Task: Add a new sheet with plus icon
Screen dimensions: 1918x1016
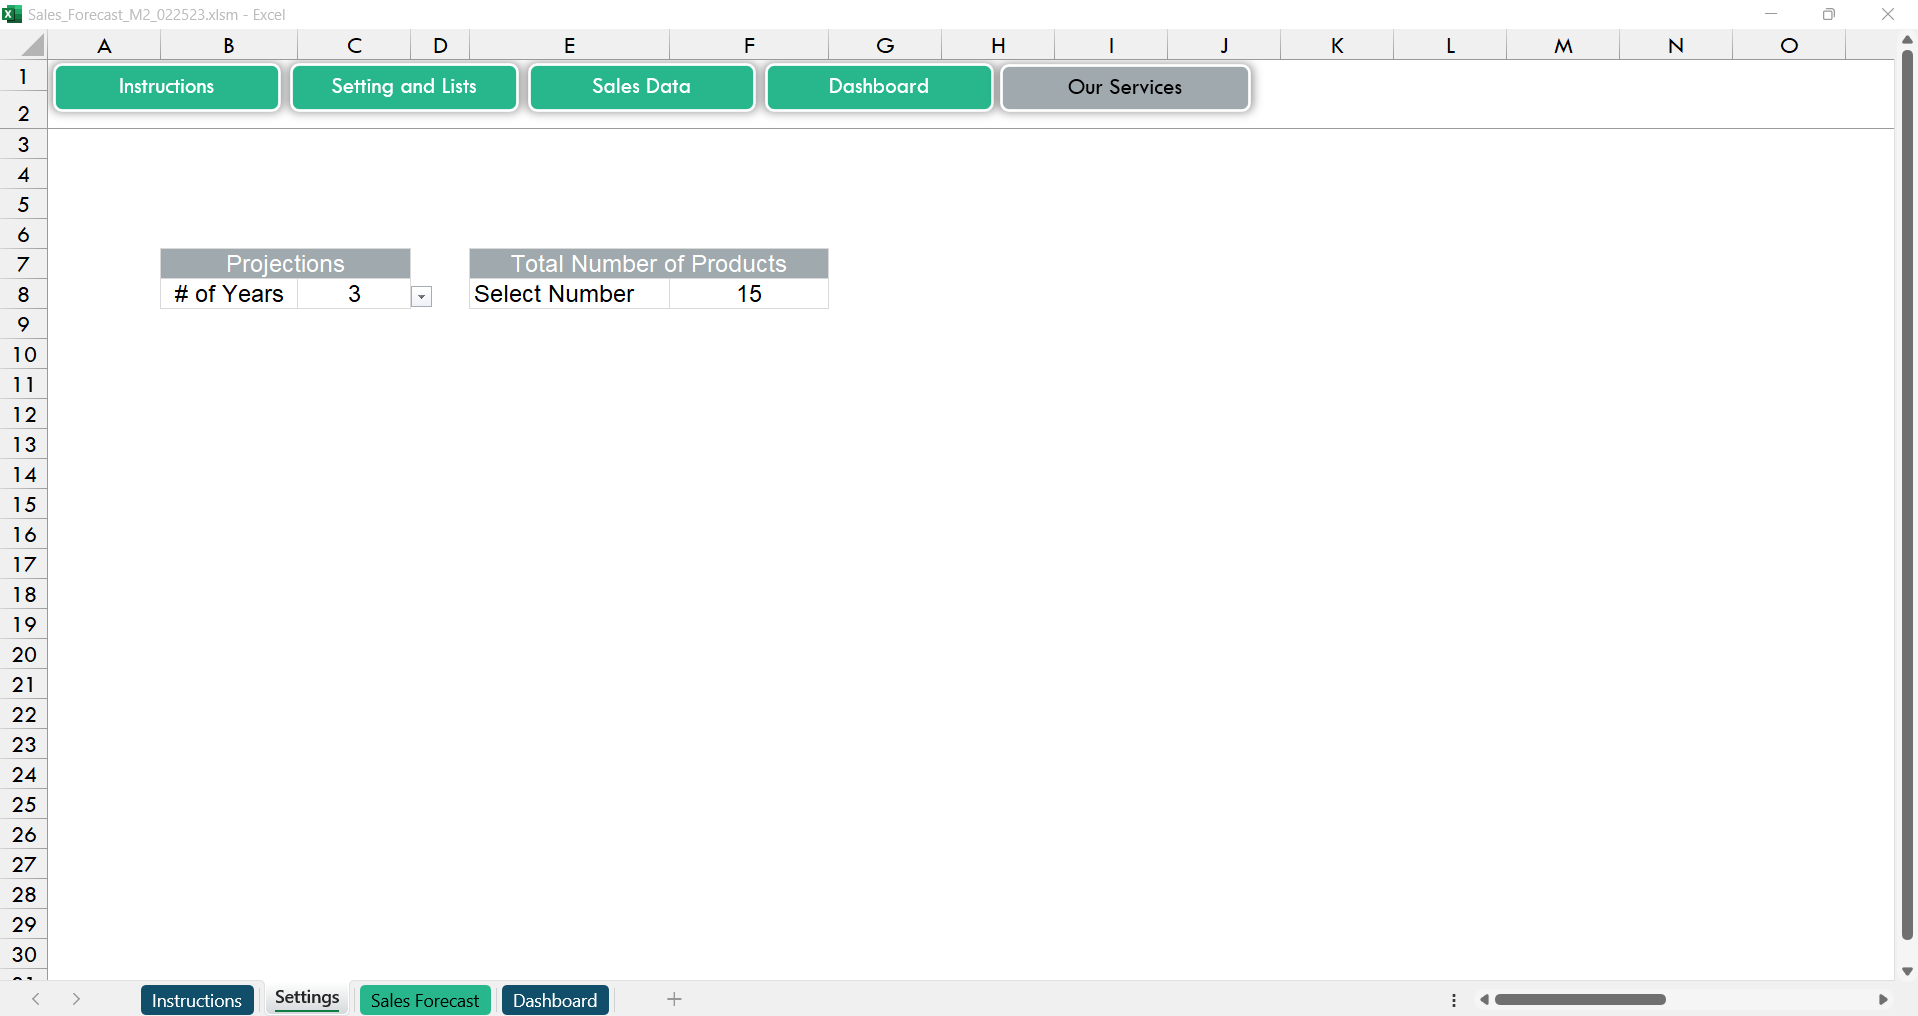Action: 674,999
